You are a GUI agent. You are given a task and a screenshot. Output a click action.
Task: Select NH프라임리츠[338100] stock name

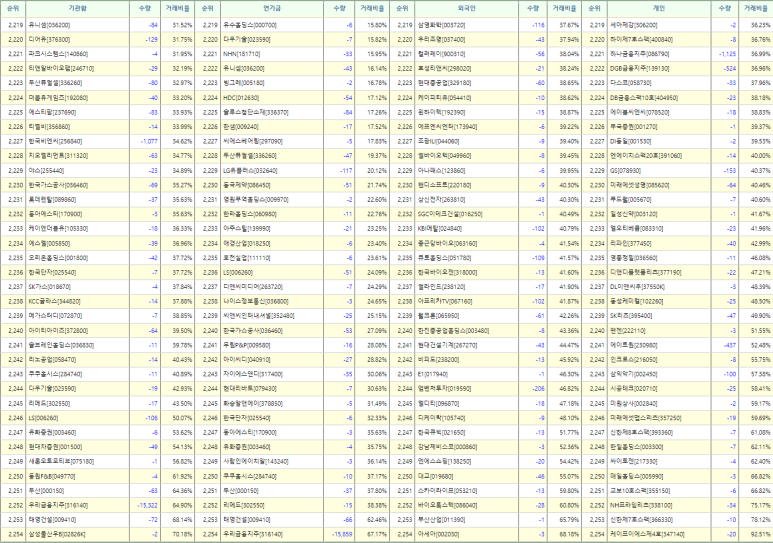pos(641,506)
